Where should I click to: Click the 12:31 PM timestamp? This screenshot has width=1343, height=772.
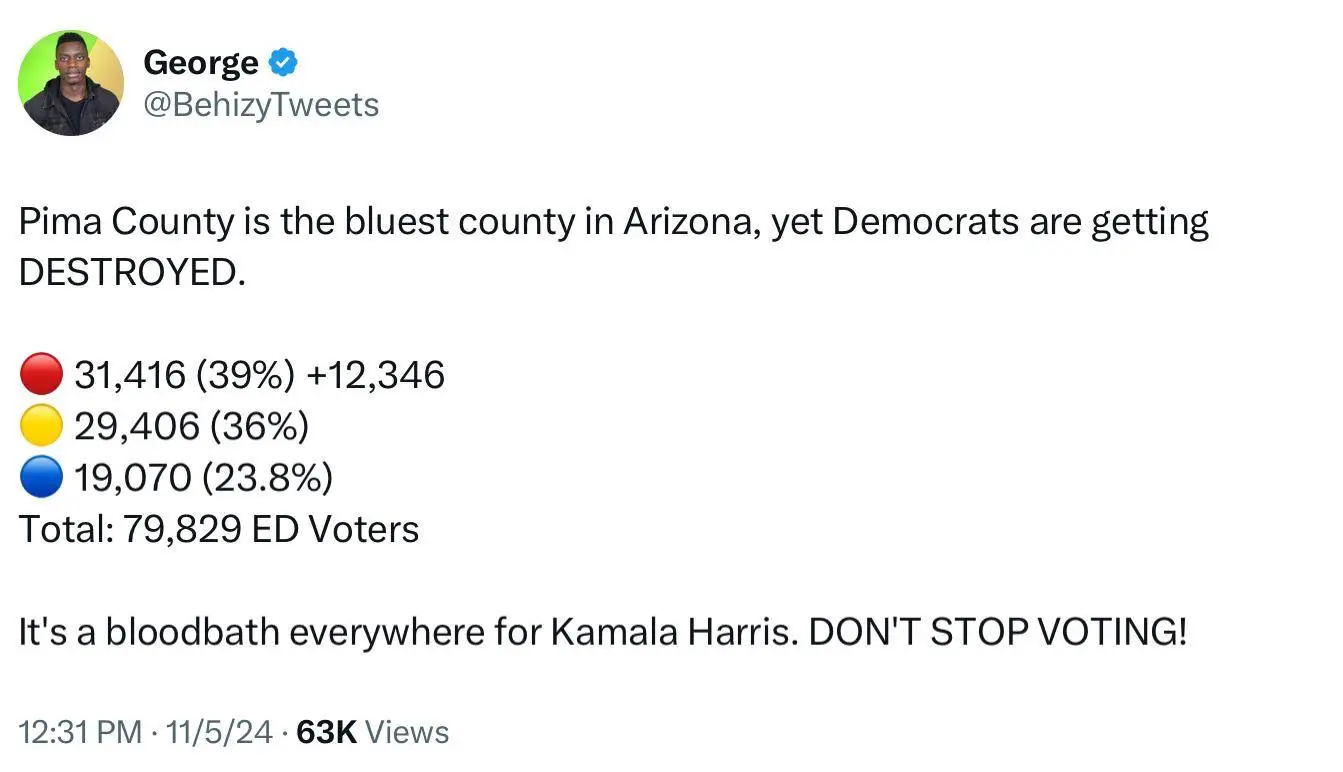80,732
